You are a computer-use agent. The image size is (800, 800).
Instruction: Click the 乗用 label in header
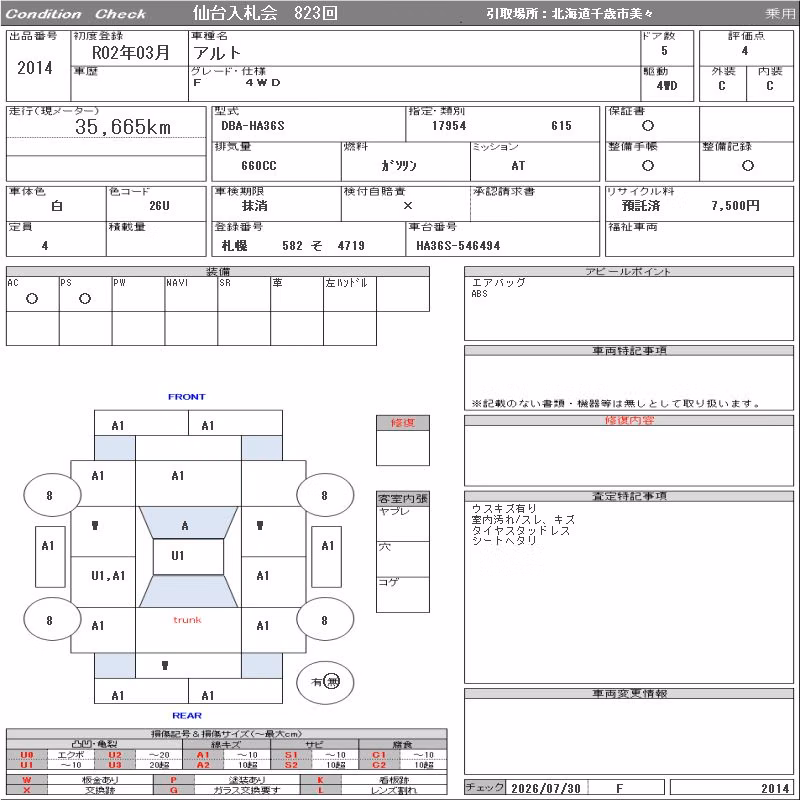pyautogui.click(x=780, y=14)
